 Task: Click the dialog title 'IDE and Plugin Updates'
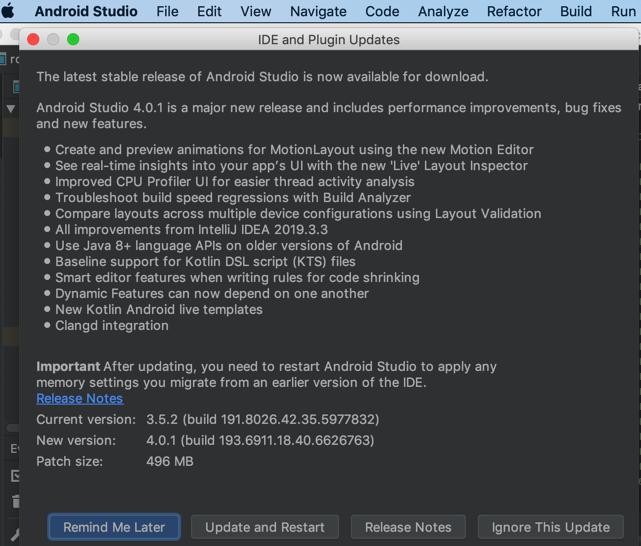(329, 40)
